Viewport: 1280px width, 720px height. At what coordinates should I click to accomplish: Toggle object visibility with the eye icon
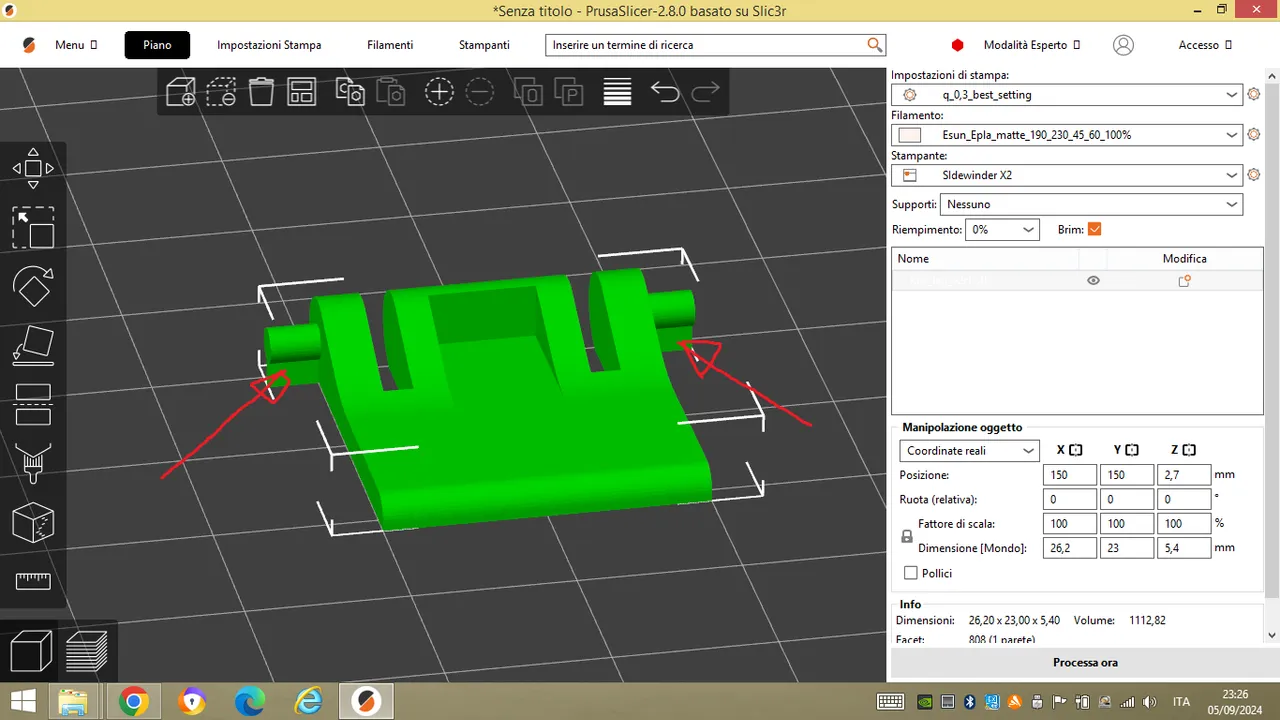click(x=1093, y=280)
